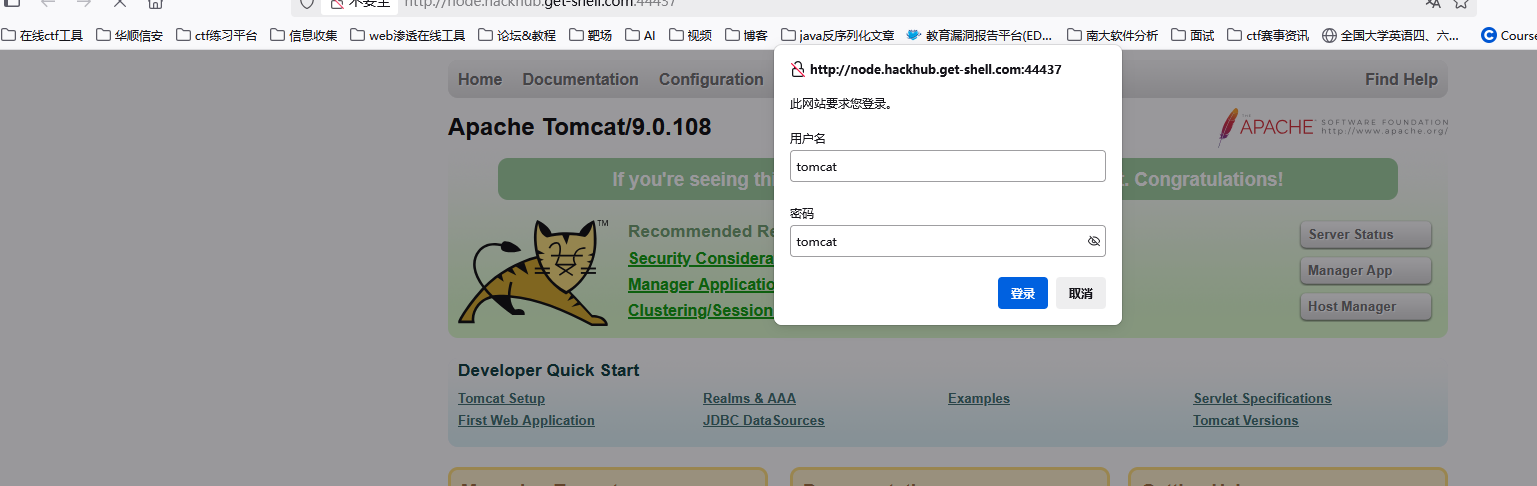
Task: Open the 在线ctf工具 bookmark folder
Action: pos(42,35)
